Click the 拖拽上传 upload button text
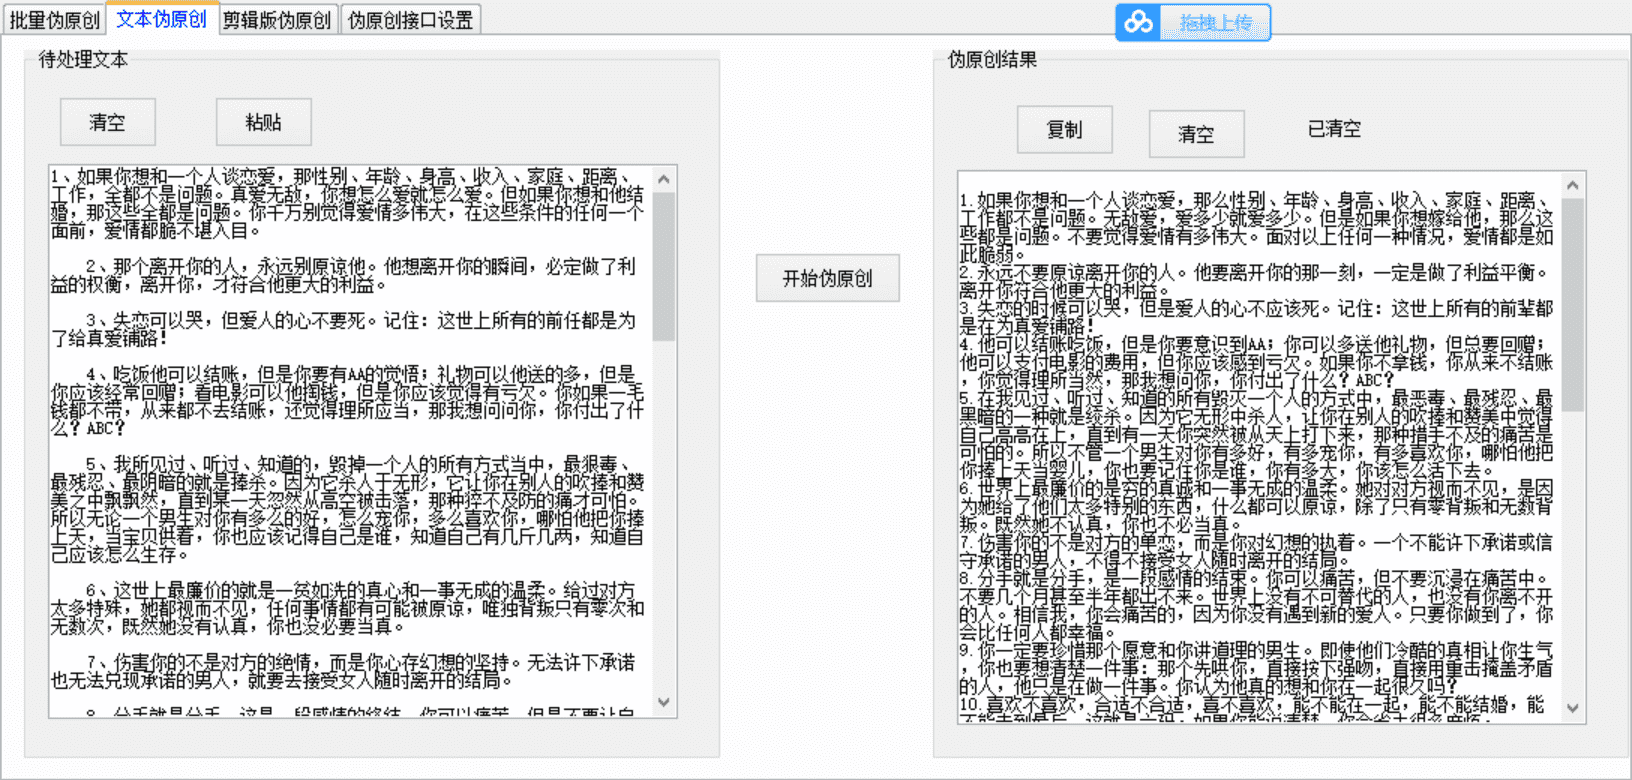 point(1215,22)
